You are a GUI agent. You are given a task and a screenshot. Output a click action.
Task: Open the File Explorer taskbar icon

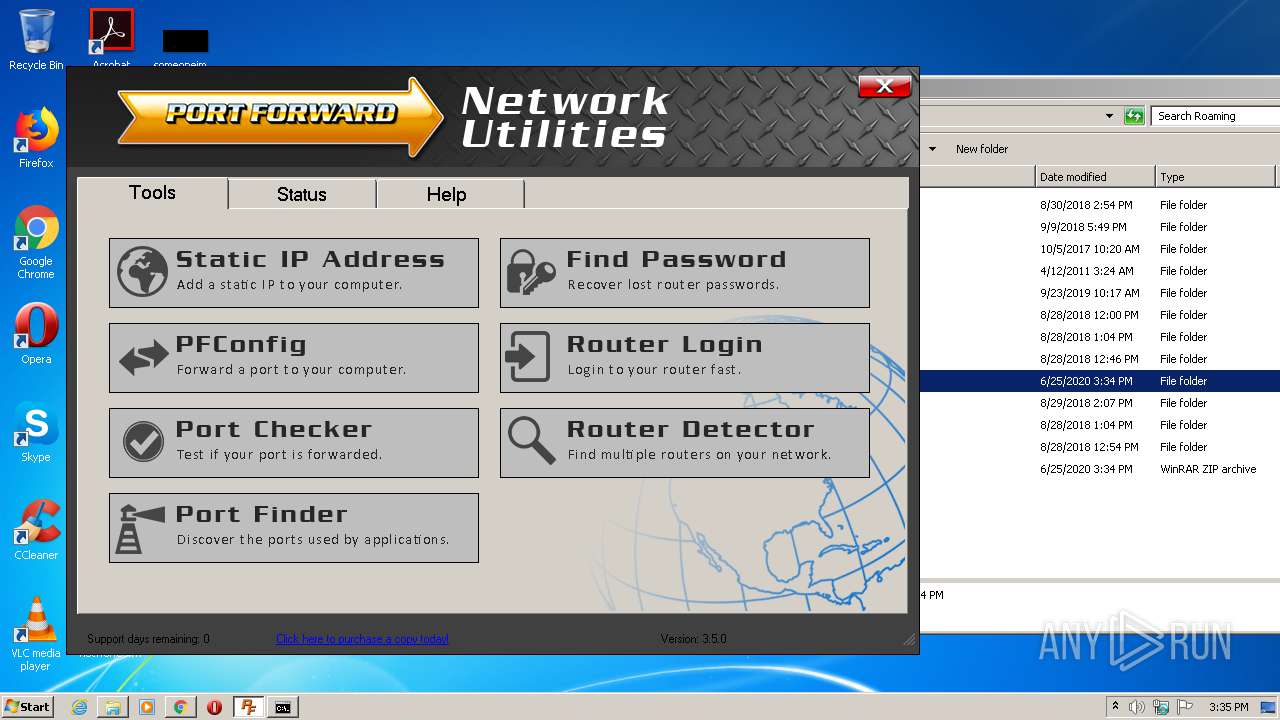coord(113,707)
